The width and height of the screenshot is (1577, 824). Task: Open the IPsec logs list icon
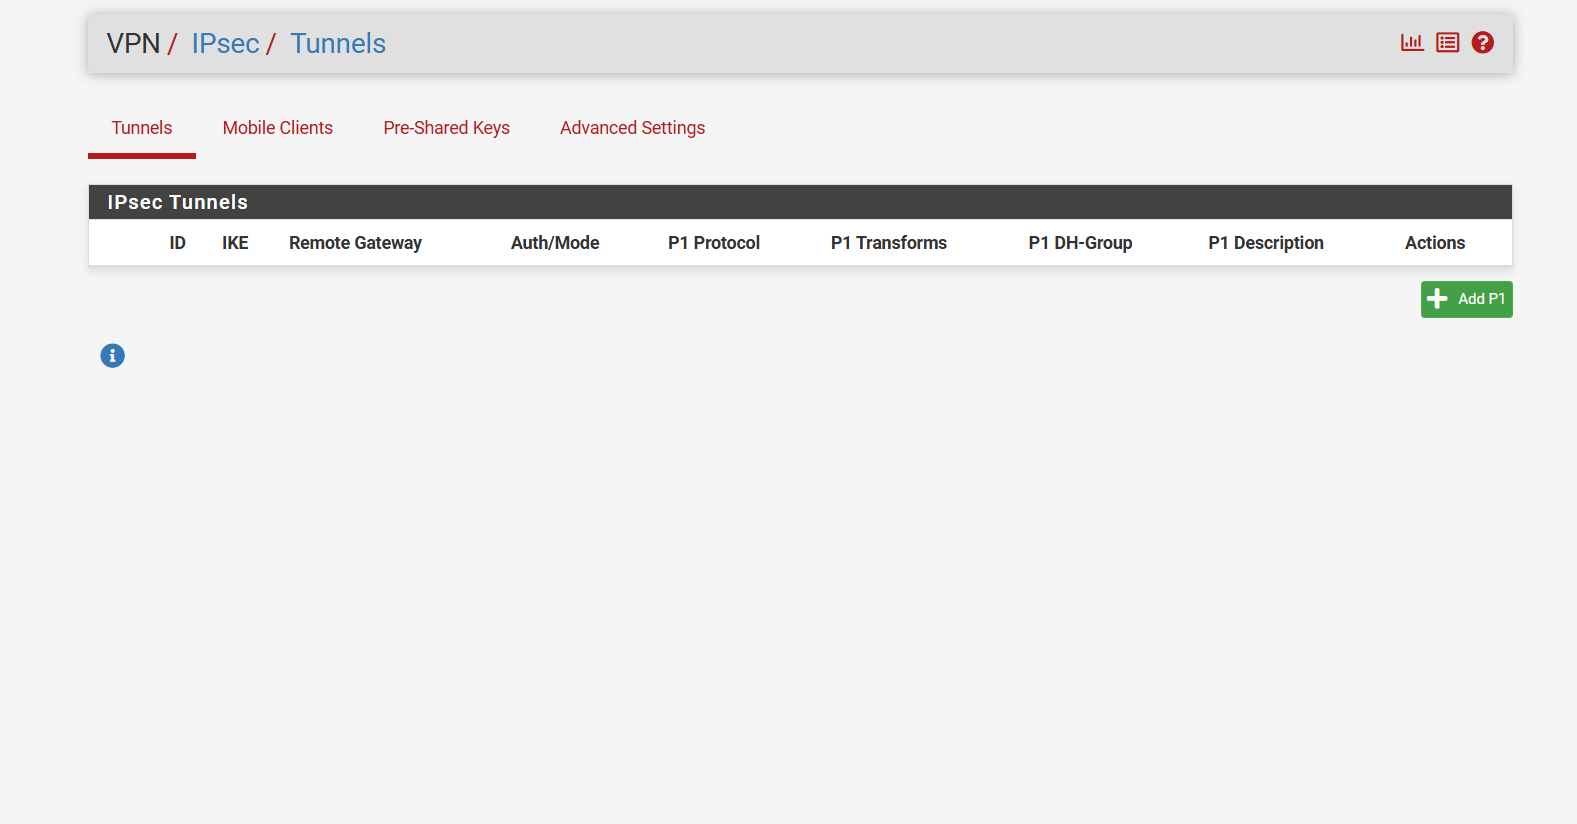(x=1447, y=43)
